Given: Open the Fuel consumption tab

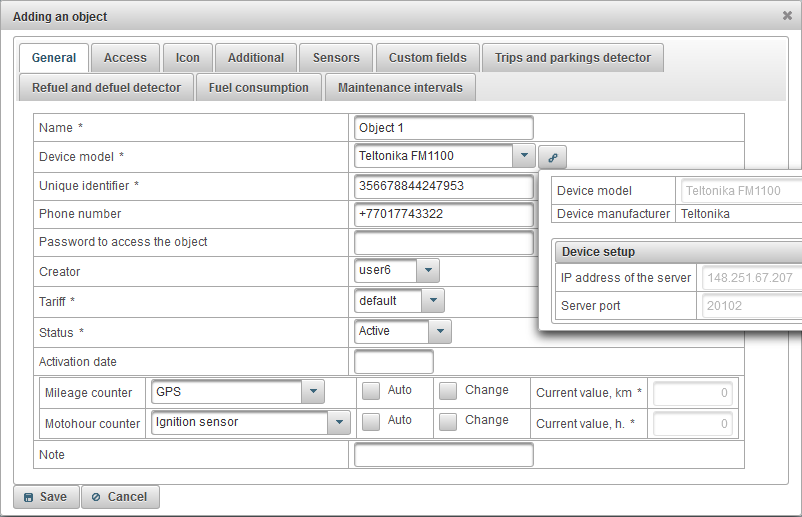Looking at the screenshot, I should (259, 88).
